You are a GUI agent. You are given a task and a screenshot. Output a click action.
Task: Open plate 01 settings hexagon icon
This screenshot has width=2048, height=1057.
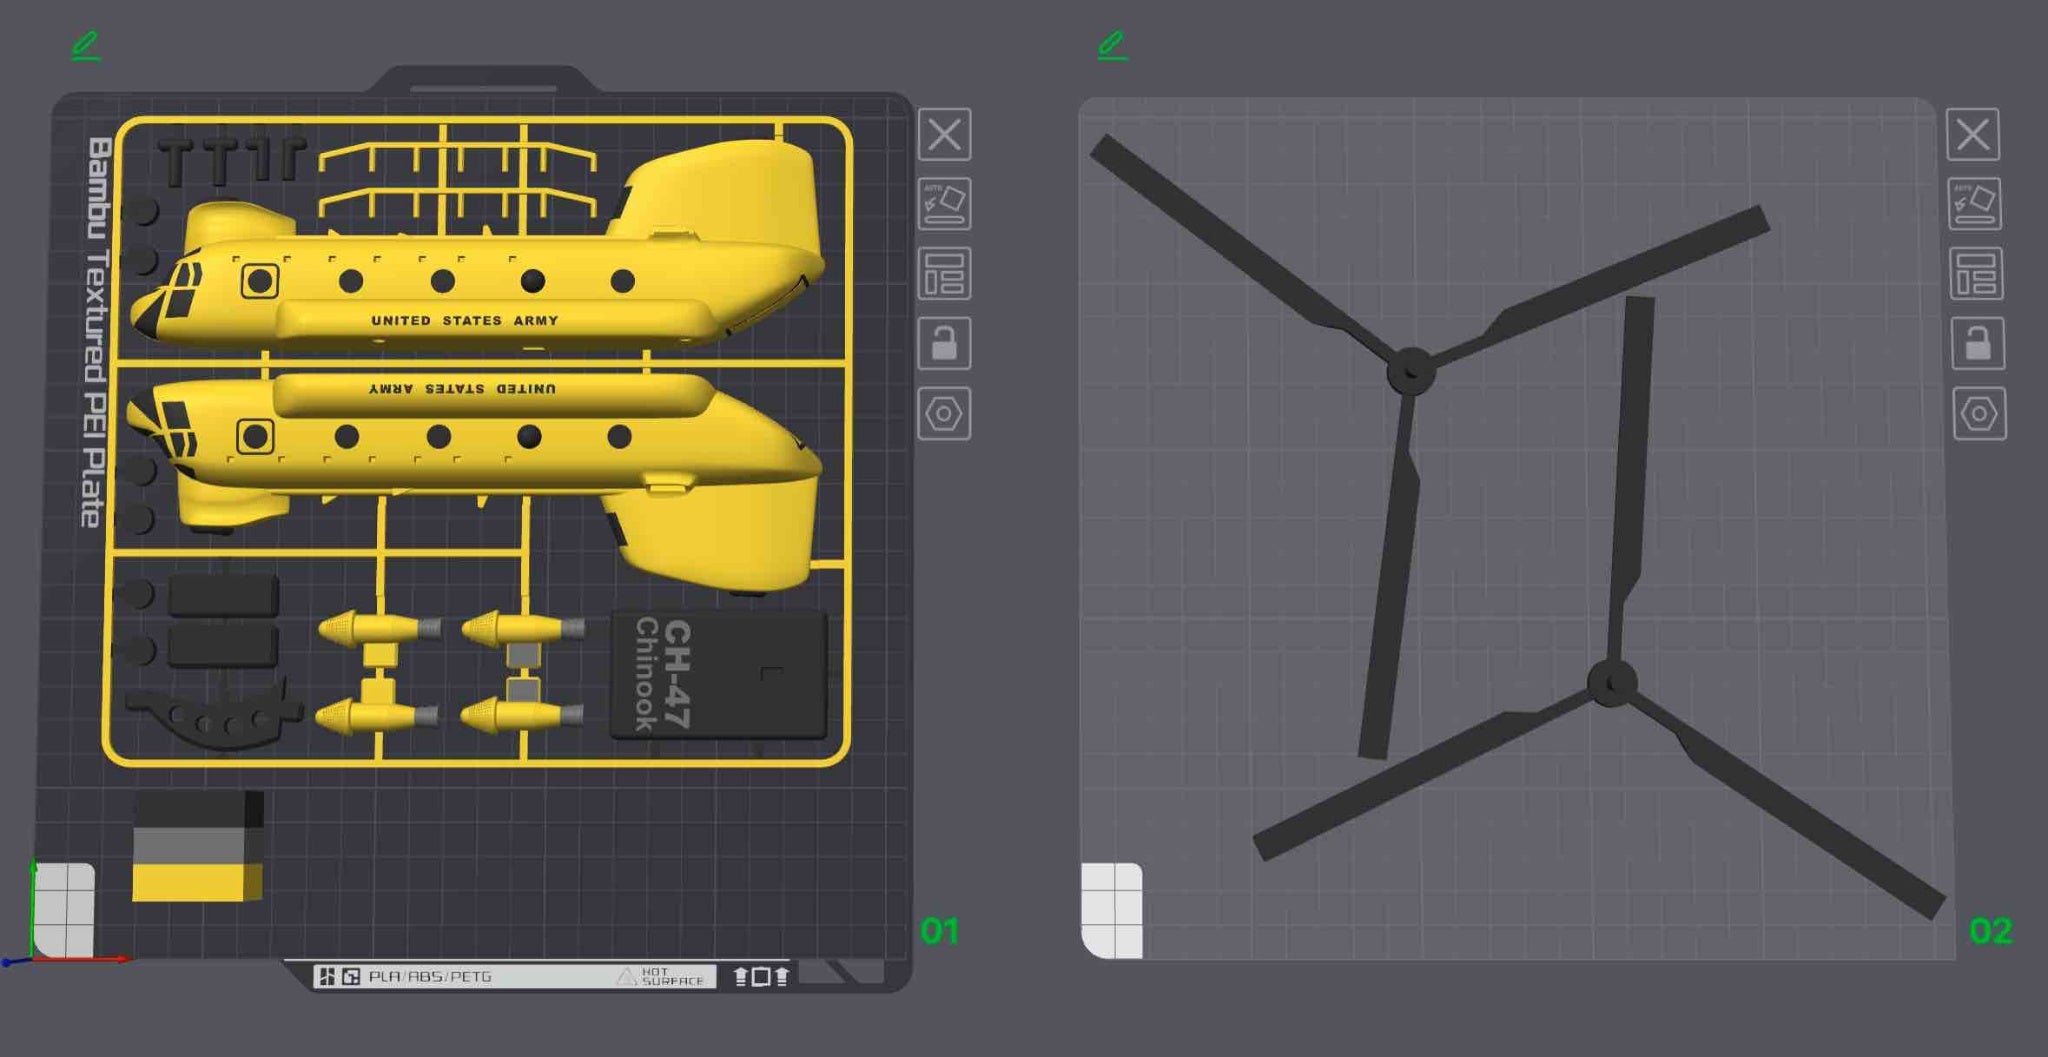tap(944, 413)
